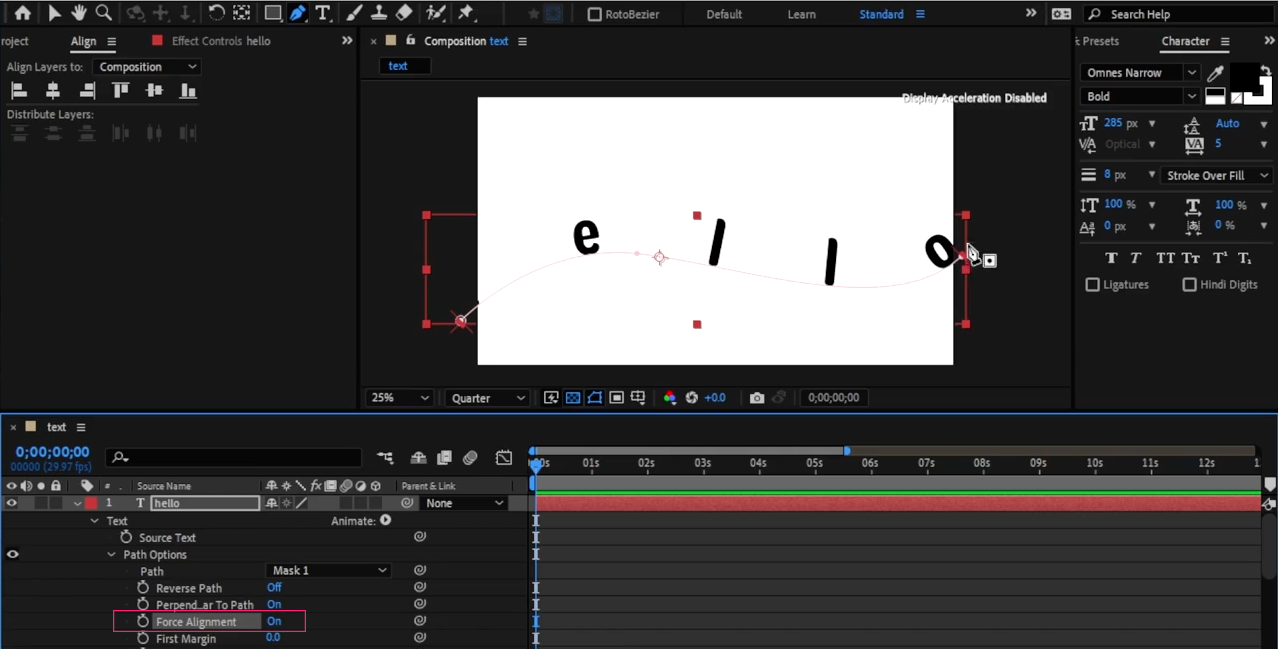Pick the Rectangle shape tool
This screenshot has width=1278, height=649.
click(x=272, y=14)
